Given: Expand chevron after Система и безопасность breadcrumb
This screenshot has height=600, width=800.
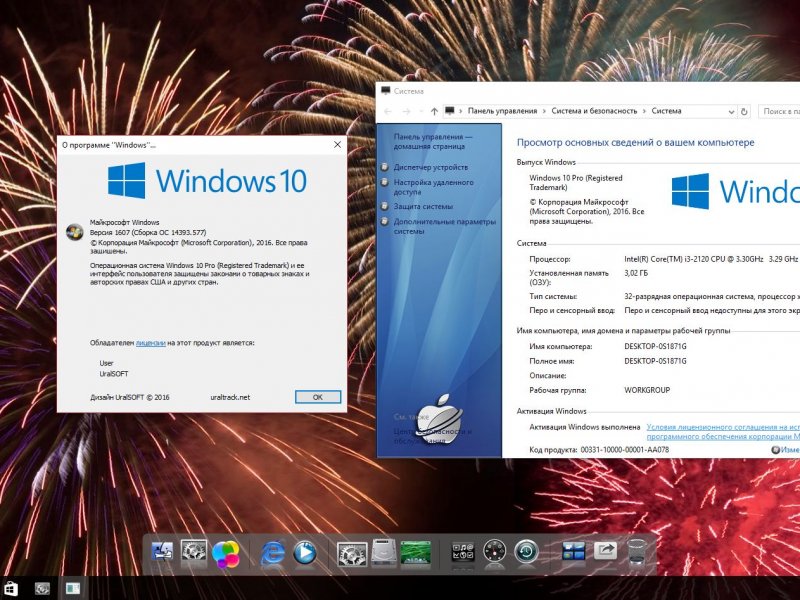Looking at the screenshot, I should click(644, 111).
